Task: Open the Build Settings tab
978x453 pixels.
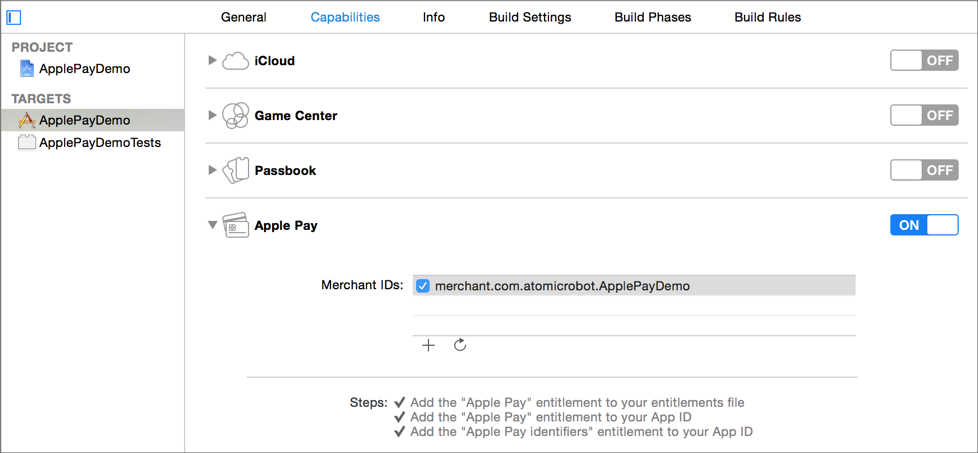Action: [x=530, y=17]
